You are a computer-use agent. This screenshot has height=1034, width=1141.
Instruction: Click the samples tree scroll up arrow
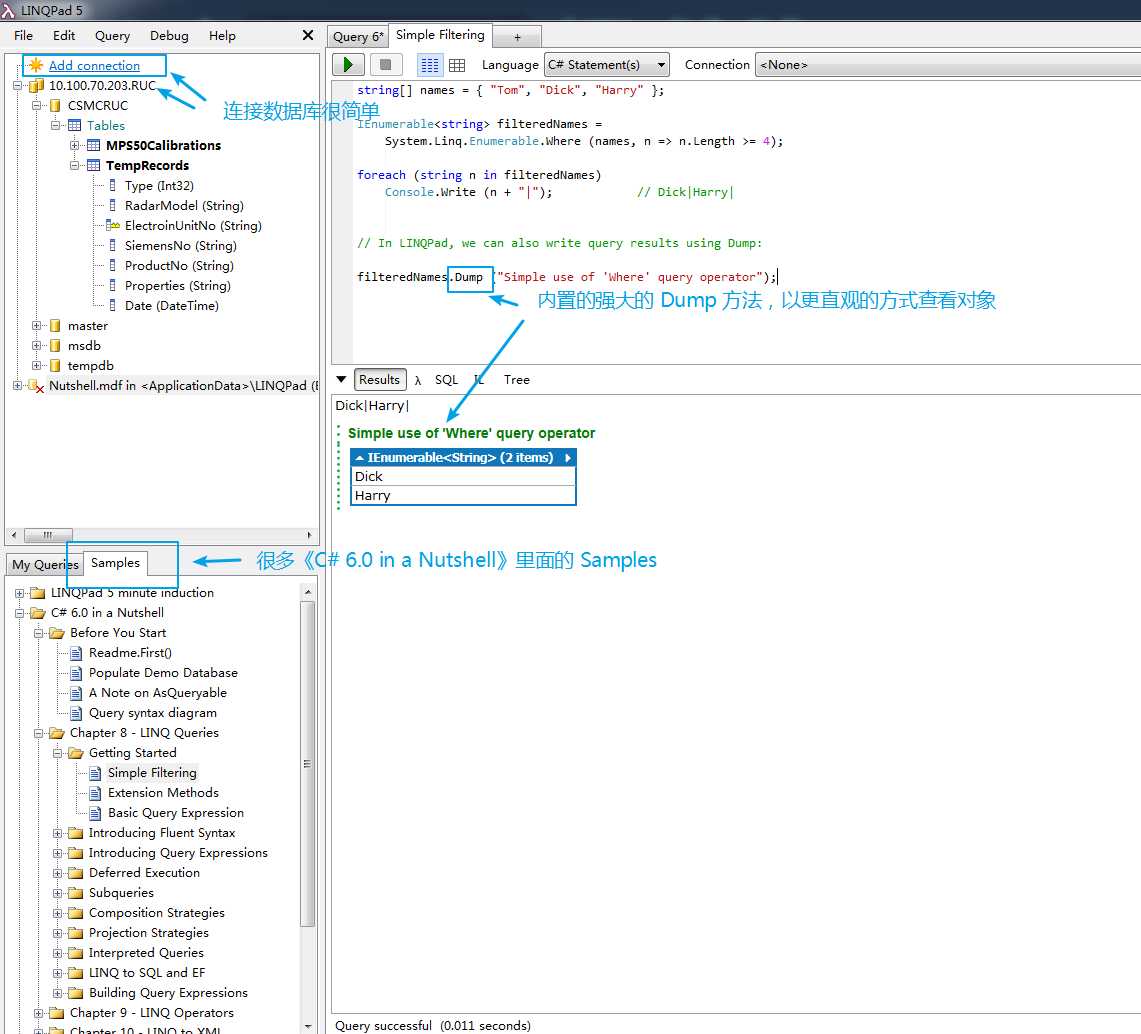(308, 592)
